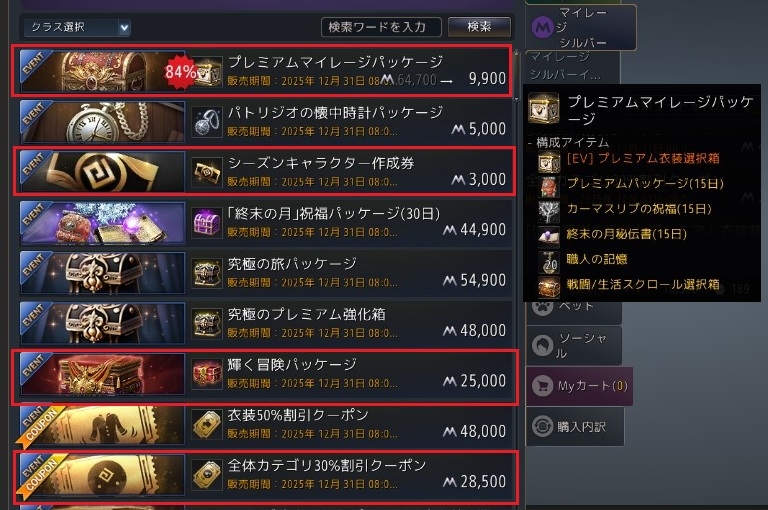Select the ソーシャル category tab

click(x=574, y=345)
